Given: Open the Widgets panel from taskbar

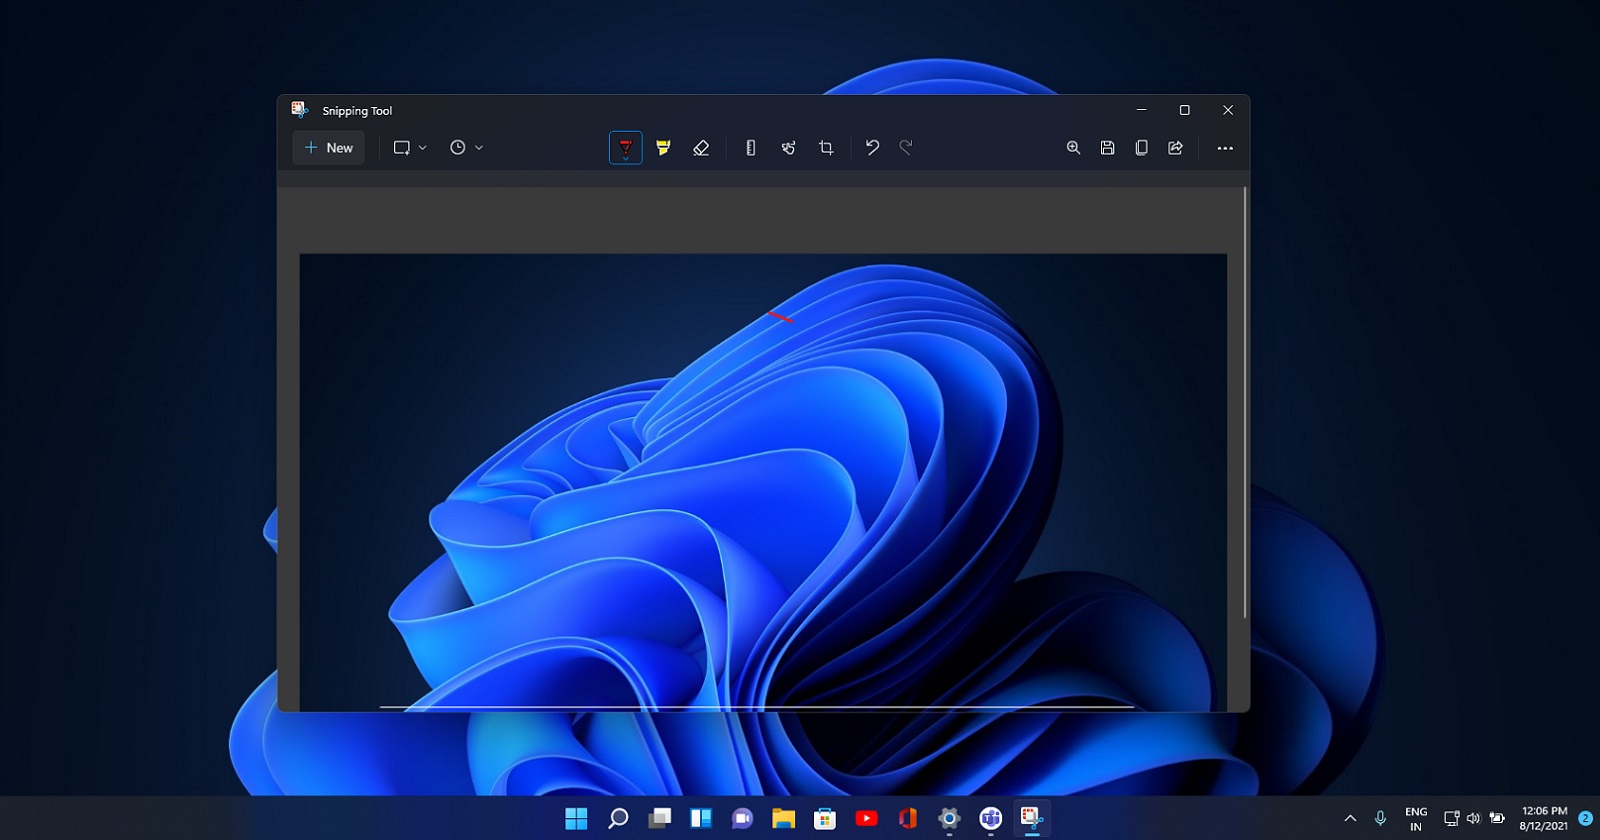Looking at the screenshot, I should pos(701,818).
